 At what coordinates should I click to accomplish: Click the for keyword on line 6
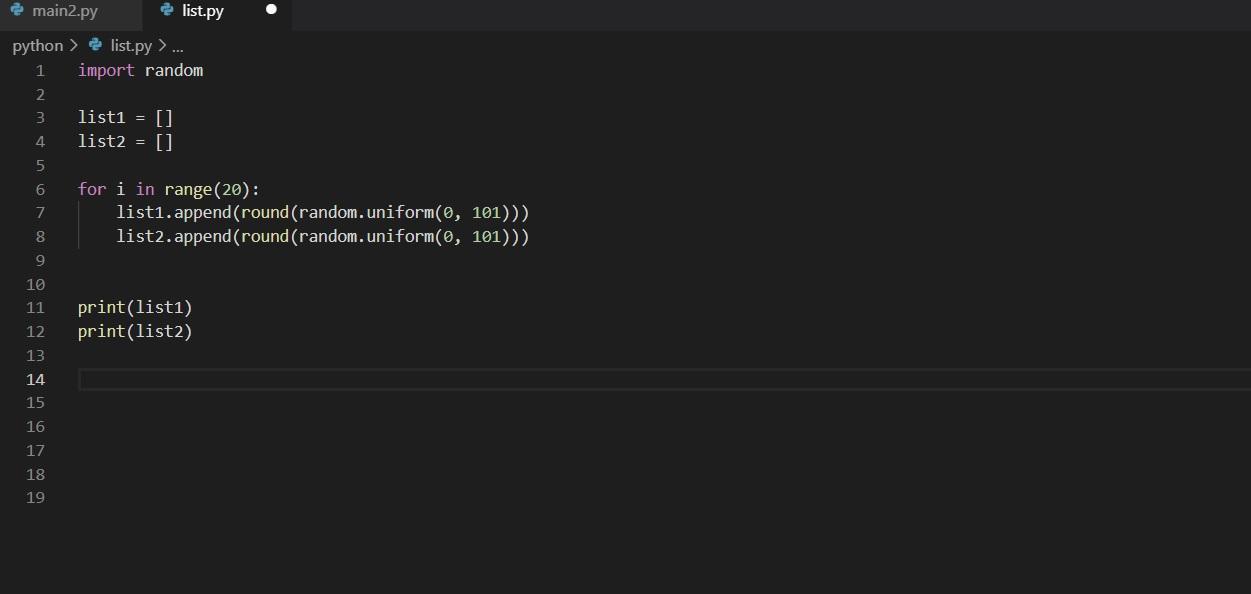click(x=91, y=189)
